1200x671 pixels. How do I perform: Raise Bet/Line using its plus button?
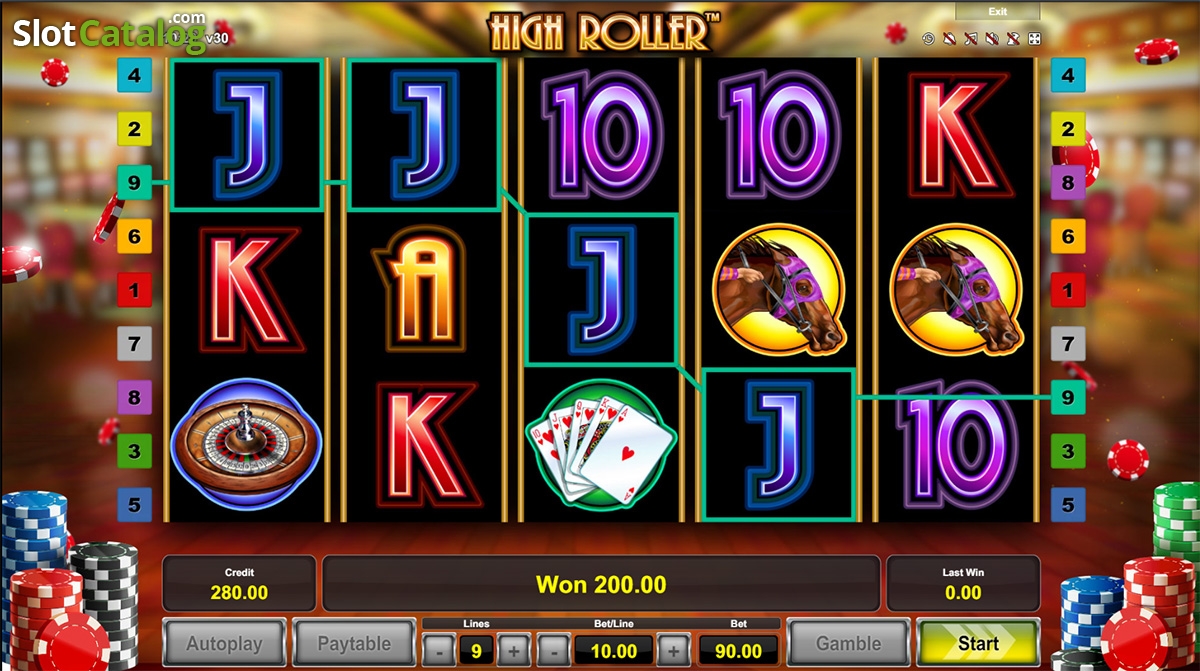(x=673, y=650)
